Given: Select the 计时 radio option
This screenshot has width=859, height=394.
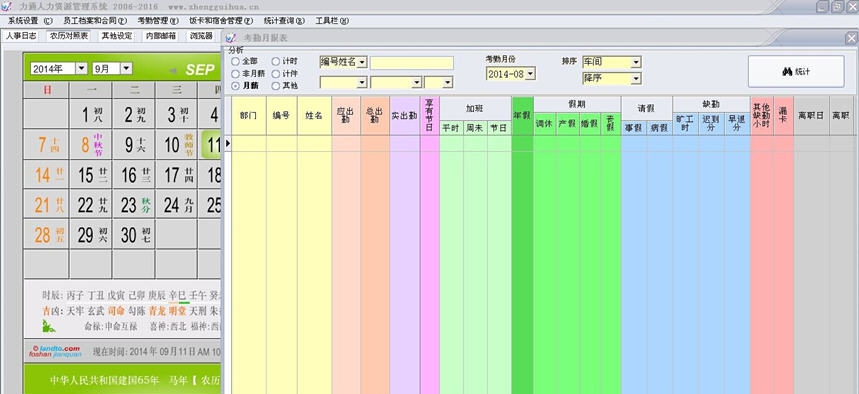Looking at the screenshot, I should [276, 61].
